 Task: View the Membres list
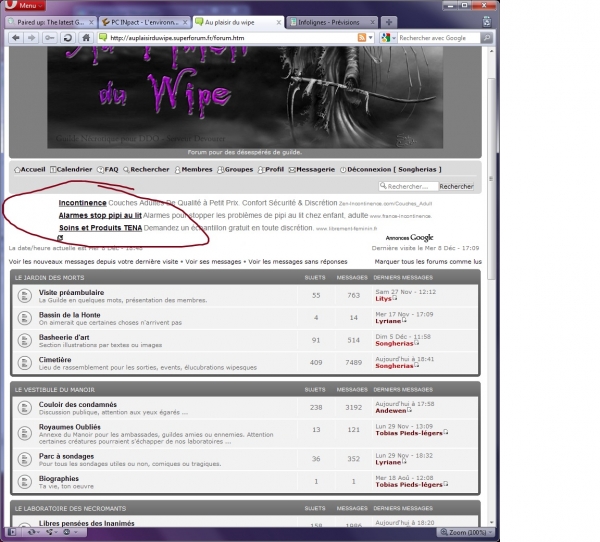[x=193, y=170]
